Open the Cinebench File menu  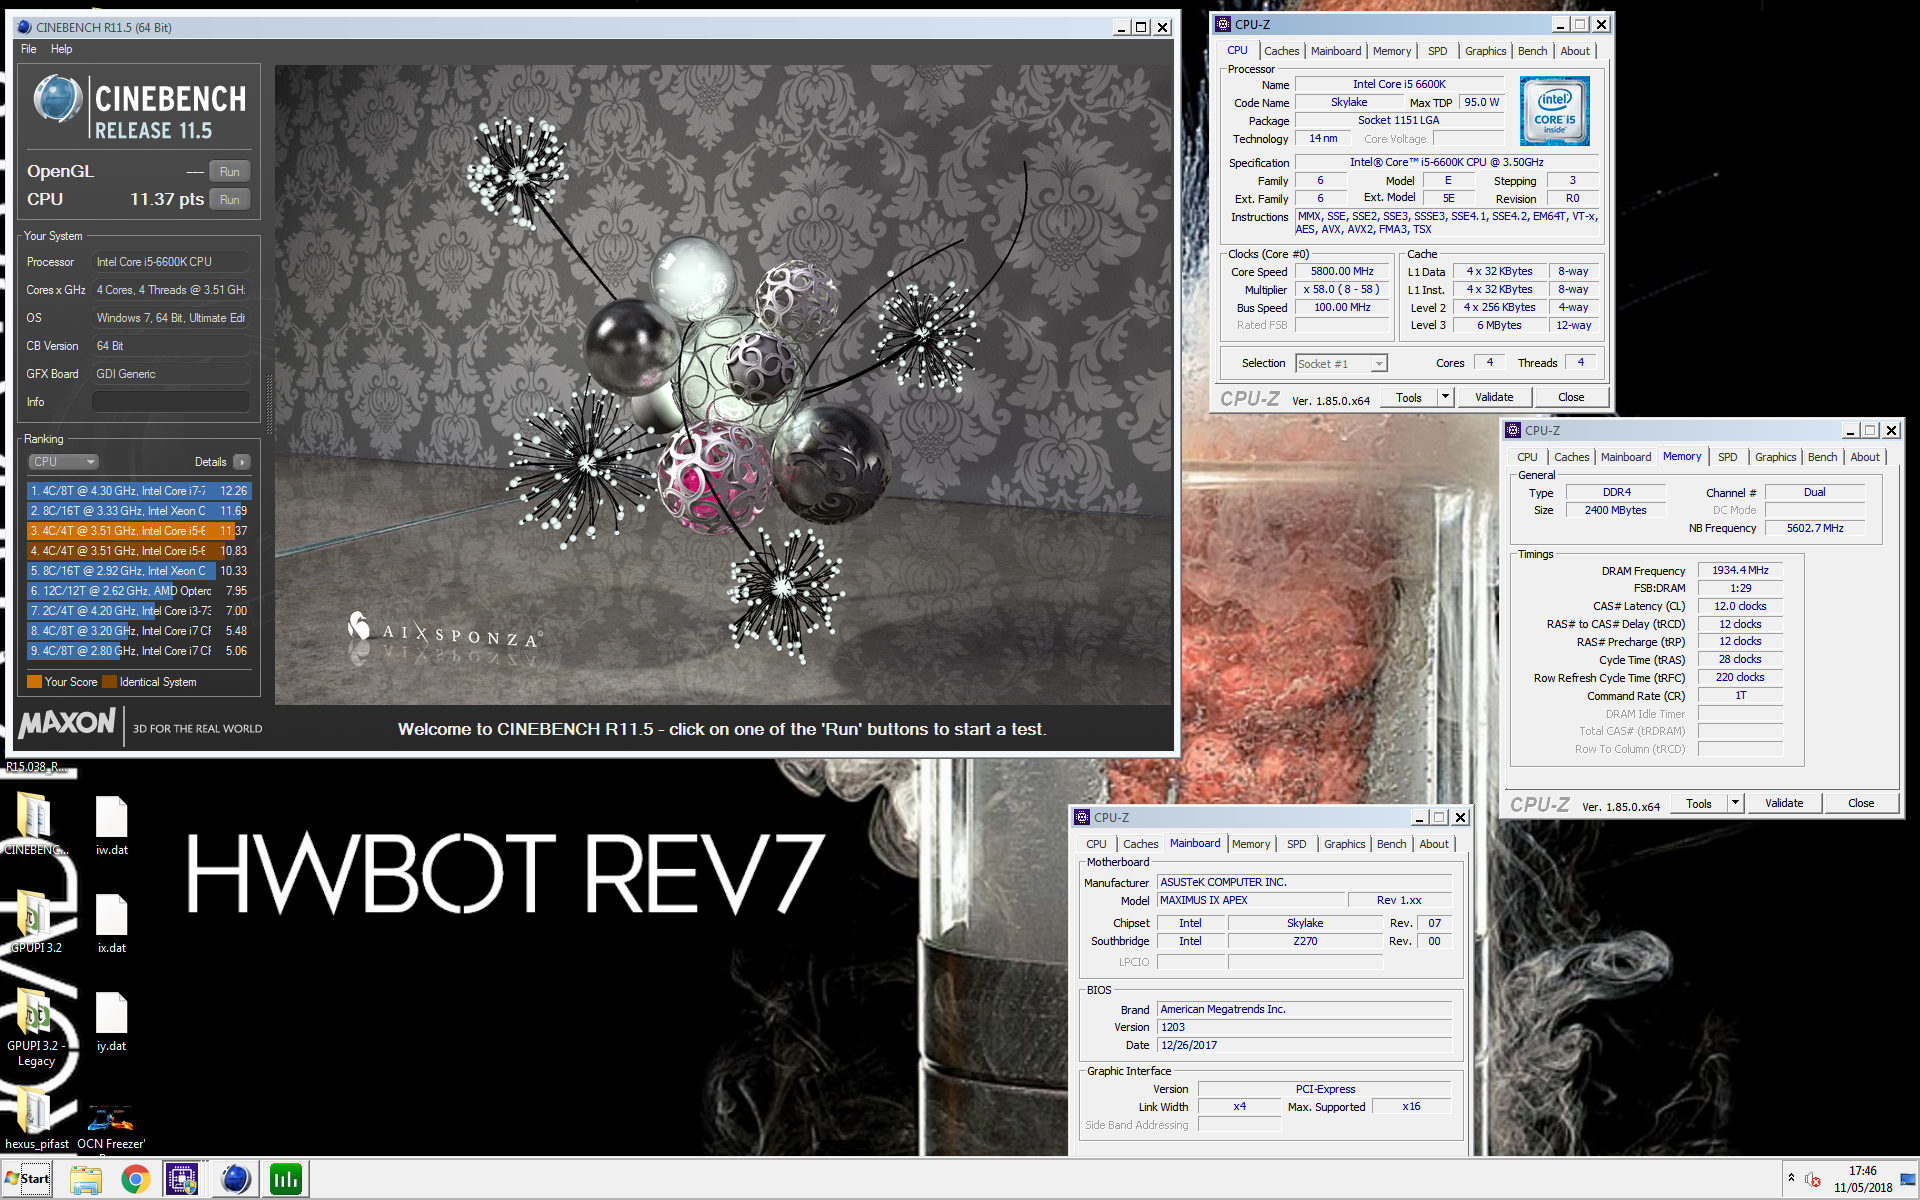click(28, 49)
